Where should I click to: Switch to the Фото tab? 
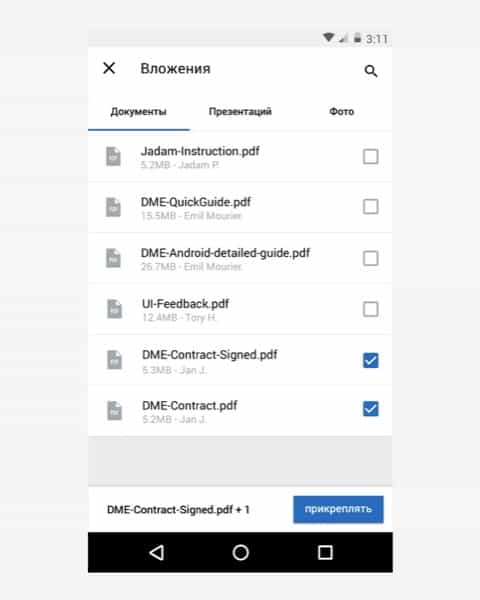pyautogui.click(x=341, y=111)
